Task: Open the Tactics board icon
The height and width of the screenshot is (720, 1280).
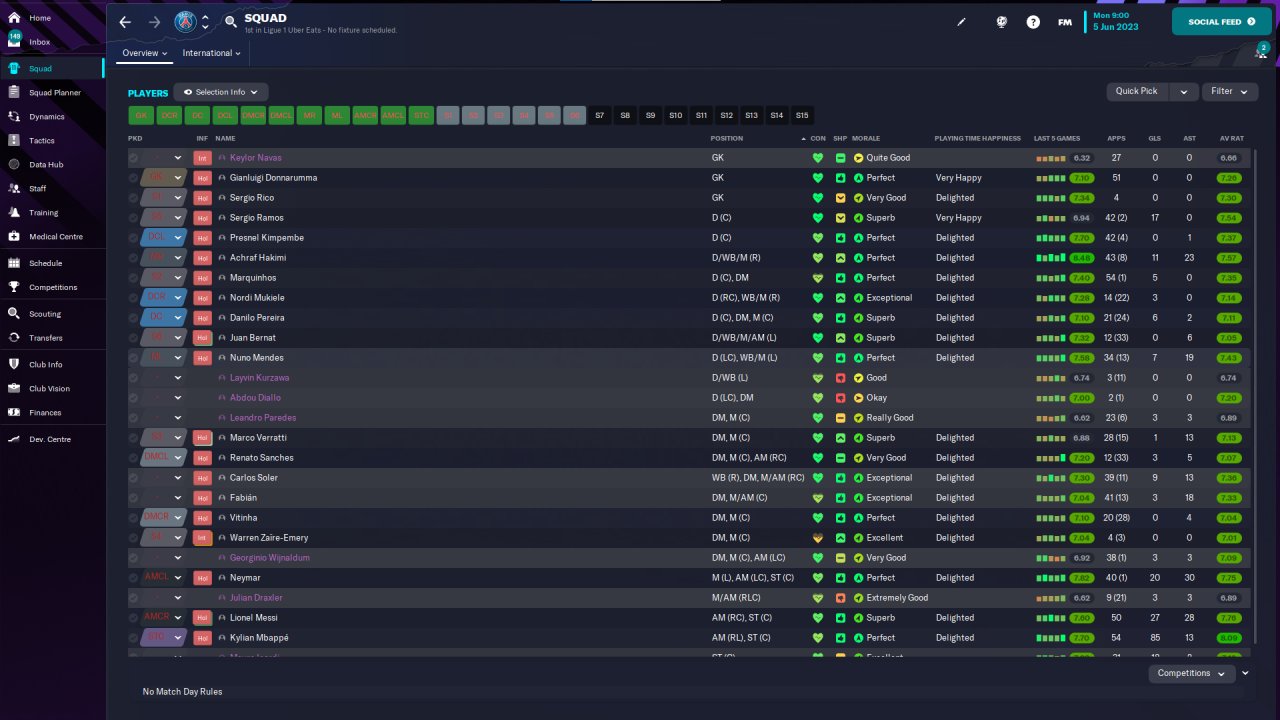Action: pos(14,140)
